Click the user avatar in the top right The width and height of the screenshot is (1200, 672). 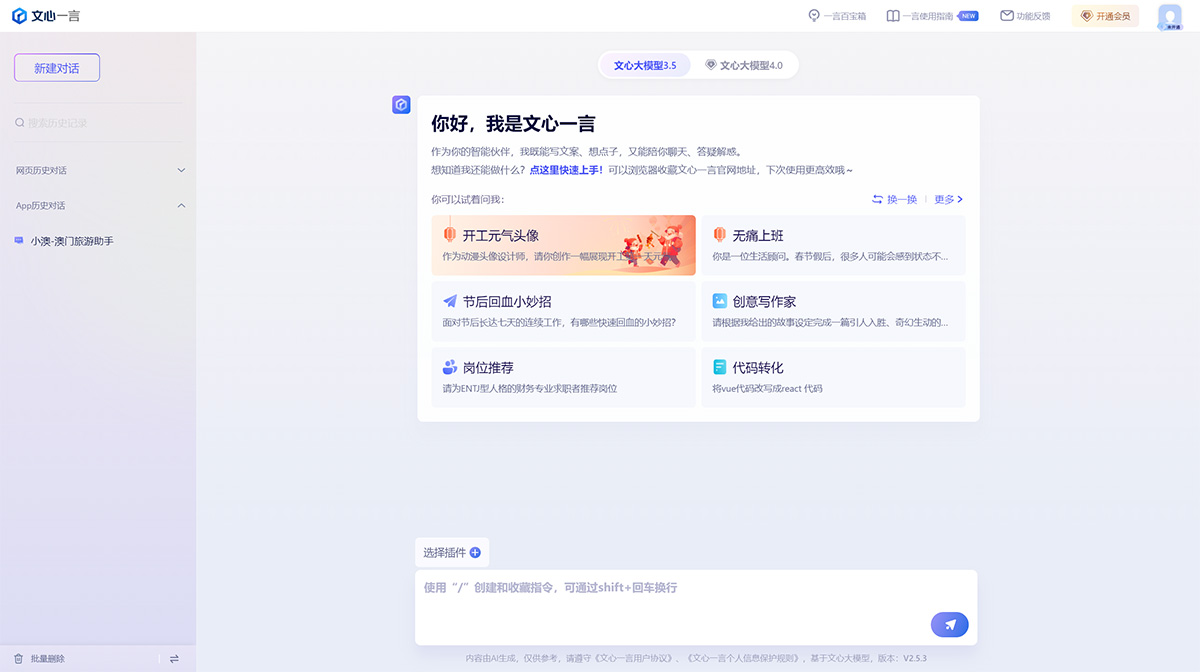1171,16
